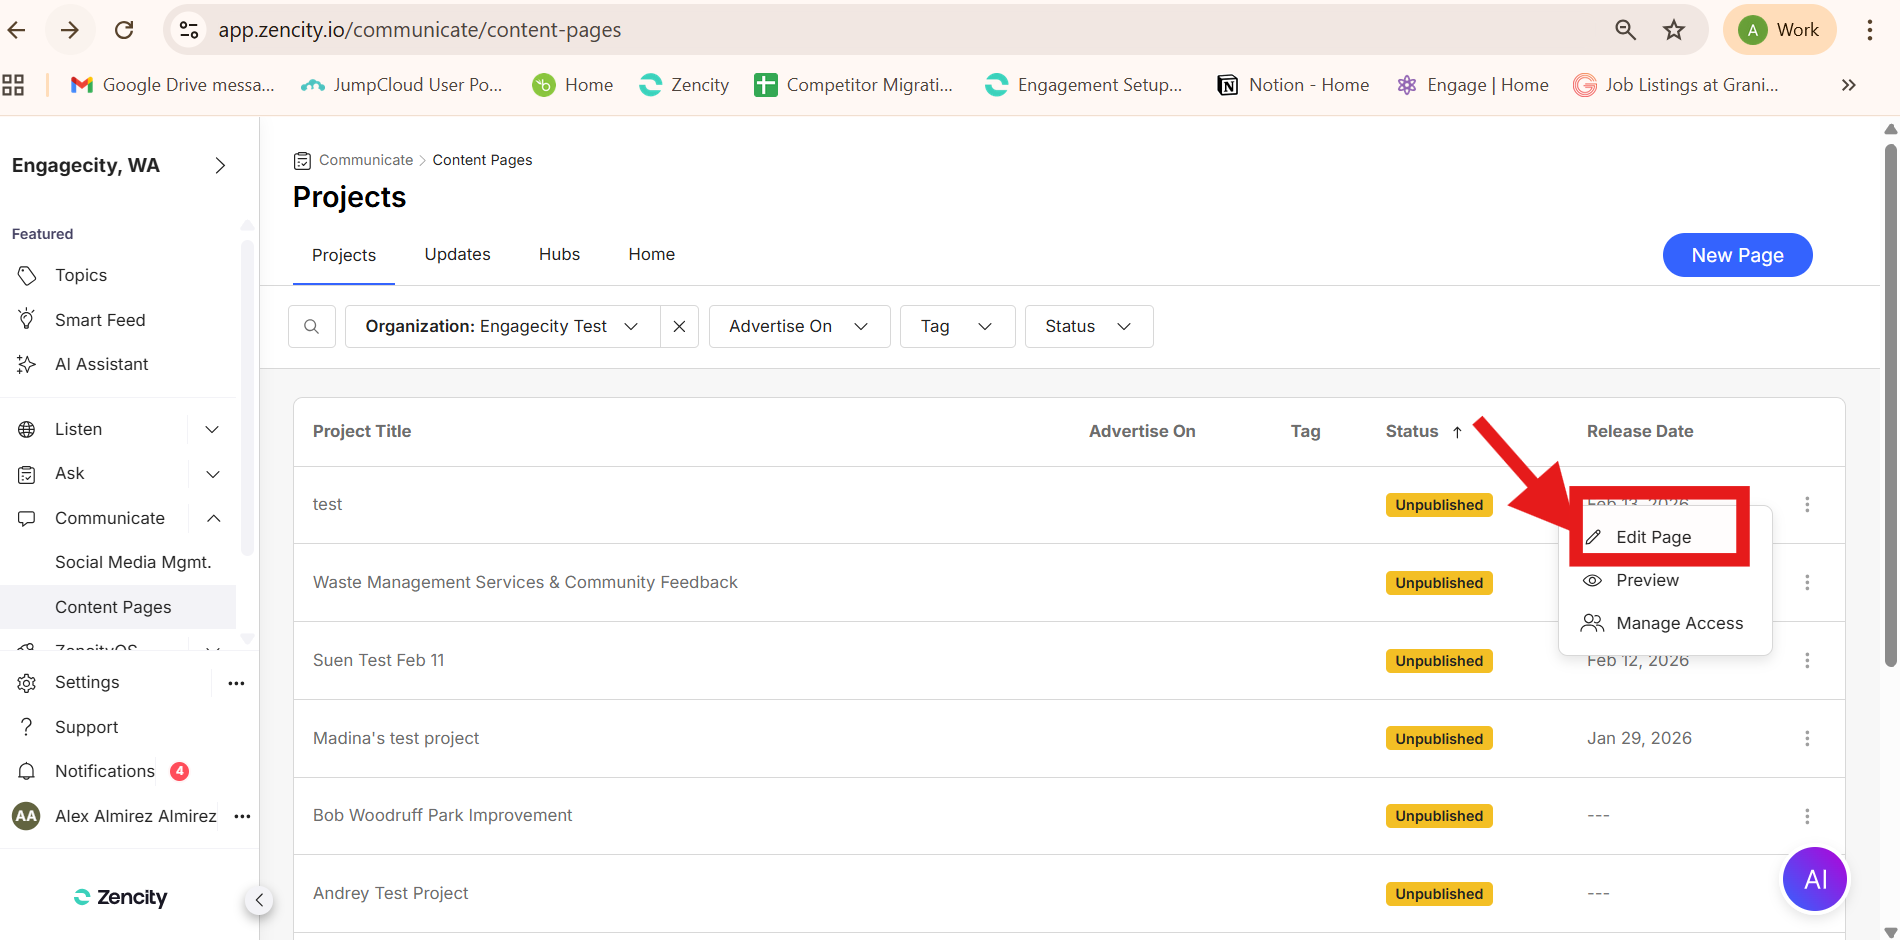1900x940 pixels.
Task: Bookmark this page with the star icon
Action: [x=1673, y=30]
